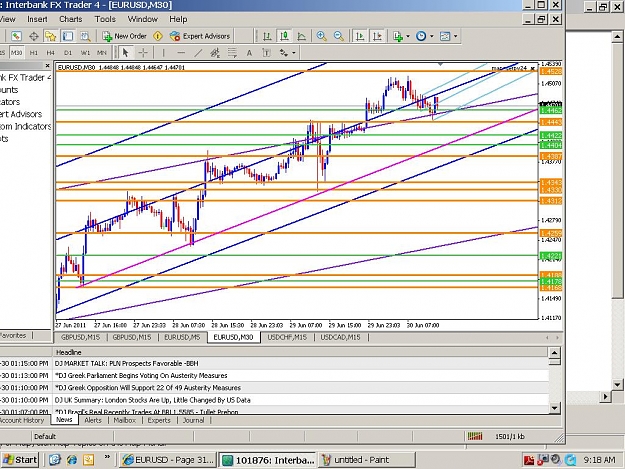Switch to the EURUSD,M5 chart tab

coord(182,337)
